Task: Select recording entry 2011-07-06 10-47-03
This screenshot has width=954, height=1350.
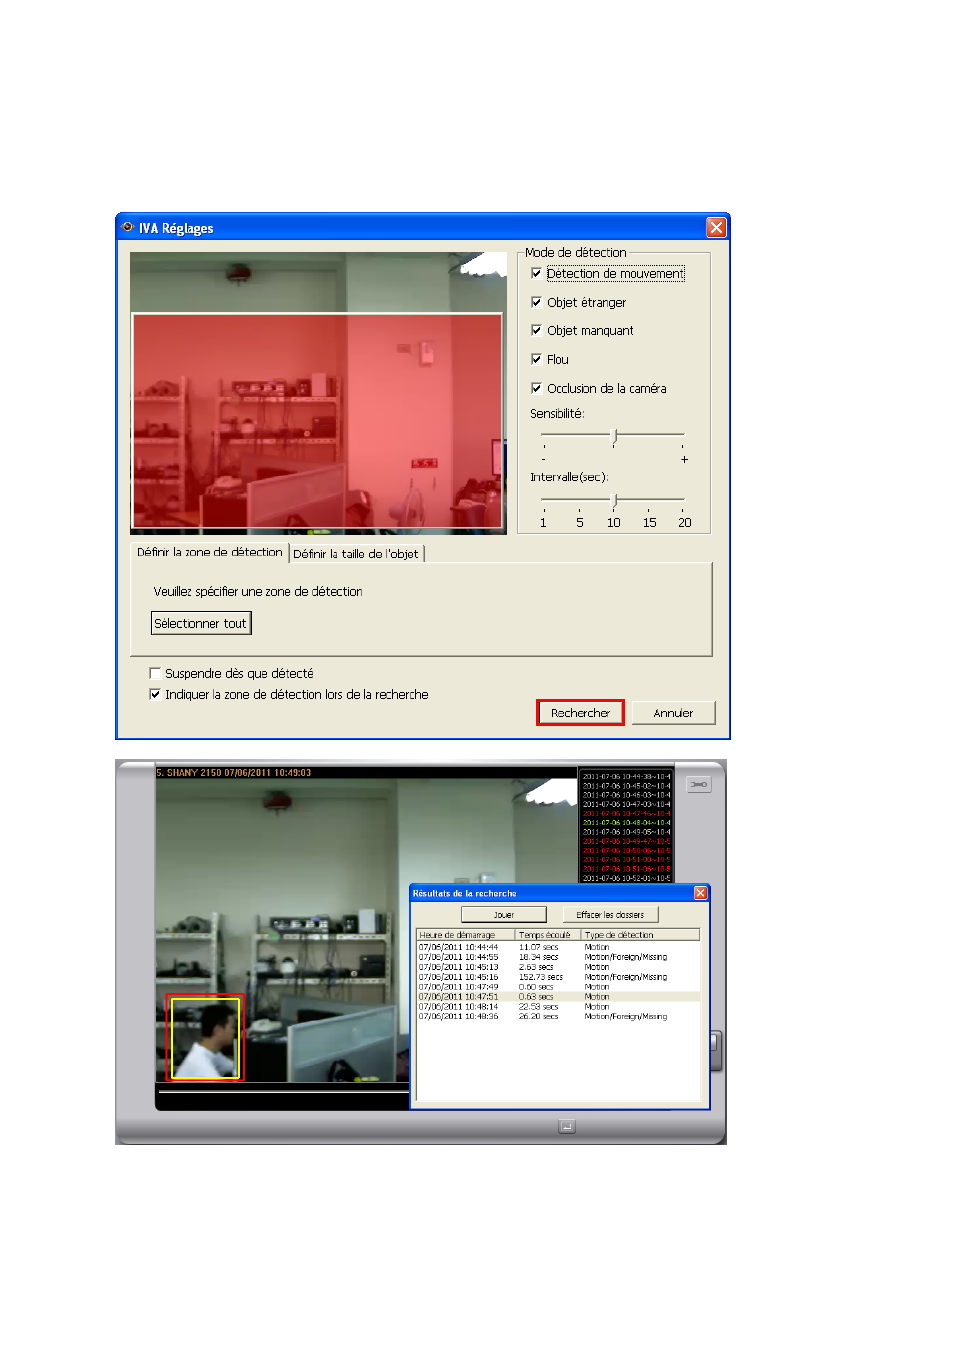Action: pos(627,804)
